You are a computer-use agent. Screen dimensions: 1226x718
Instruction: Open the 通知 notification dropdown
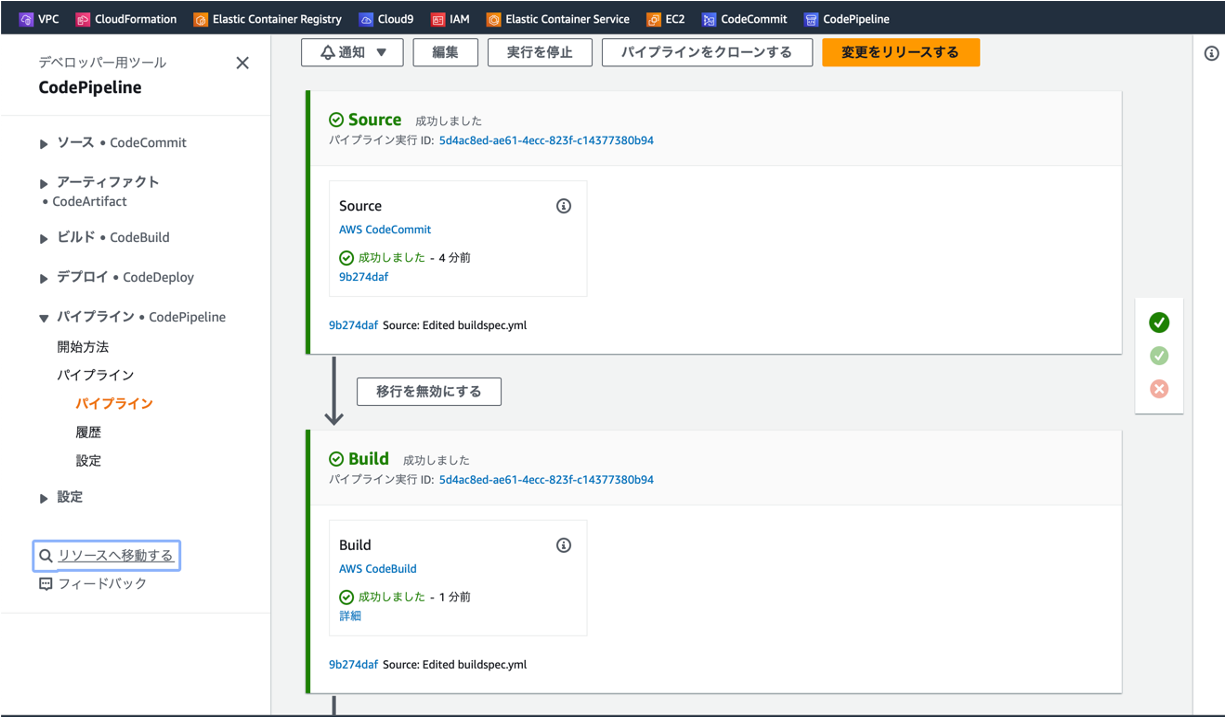[x=352, y=53]
